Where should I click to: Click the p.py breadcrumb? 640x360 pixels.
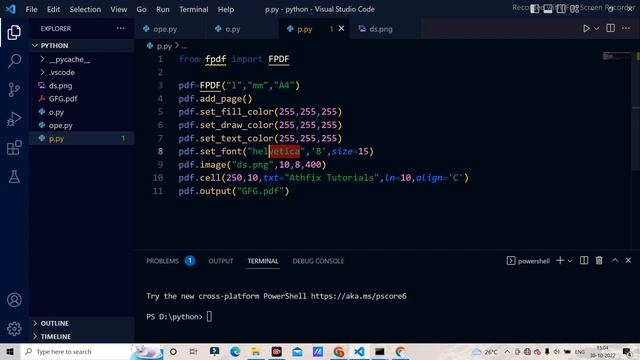pos(160,46)
